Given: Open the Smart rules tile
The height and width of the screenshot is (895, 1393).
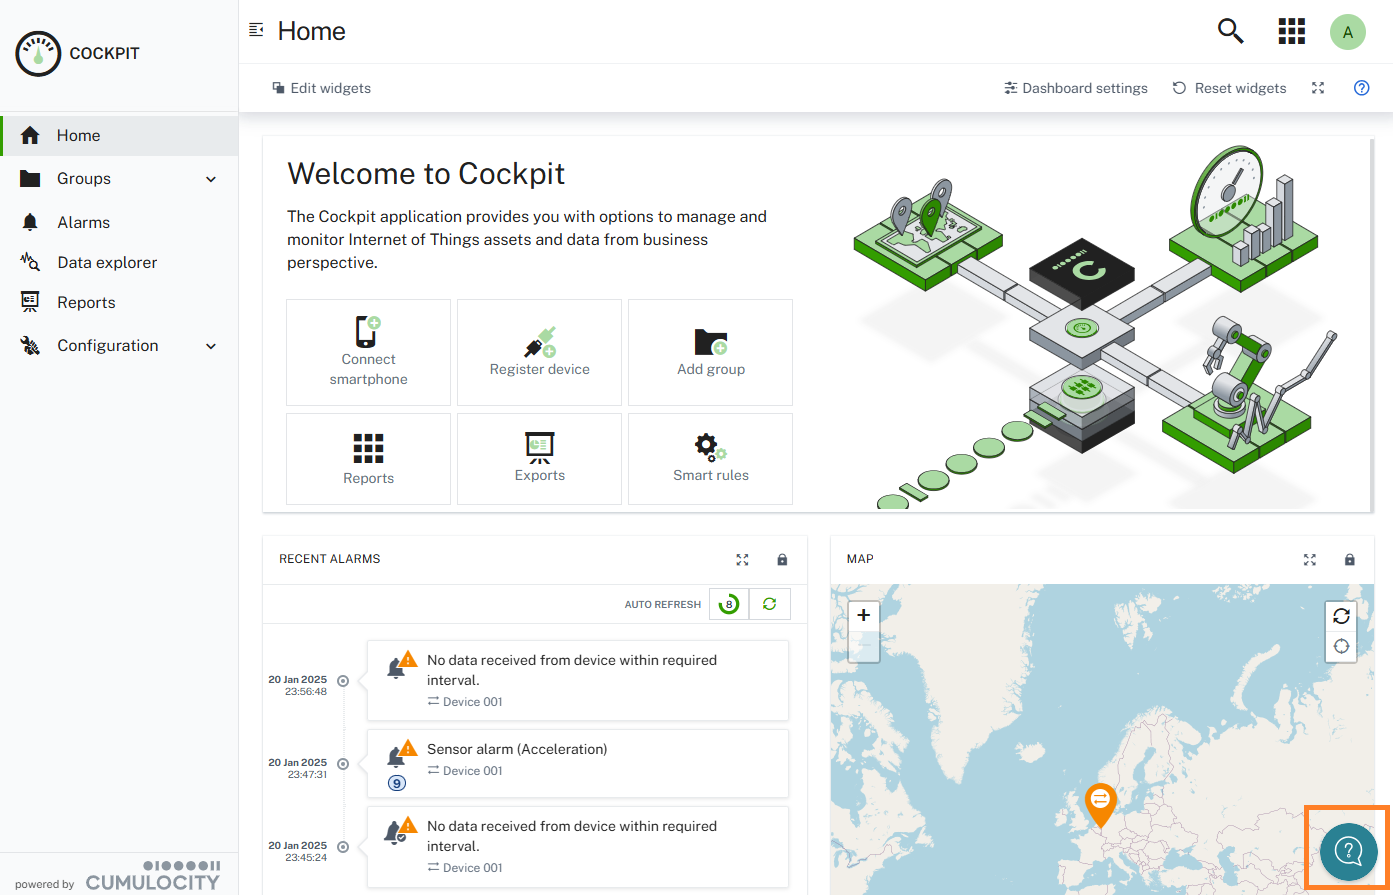Looking at the screenshot, I should pyautogui.click(x=710, y=459).
